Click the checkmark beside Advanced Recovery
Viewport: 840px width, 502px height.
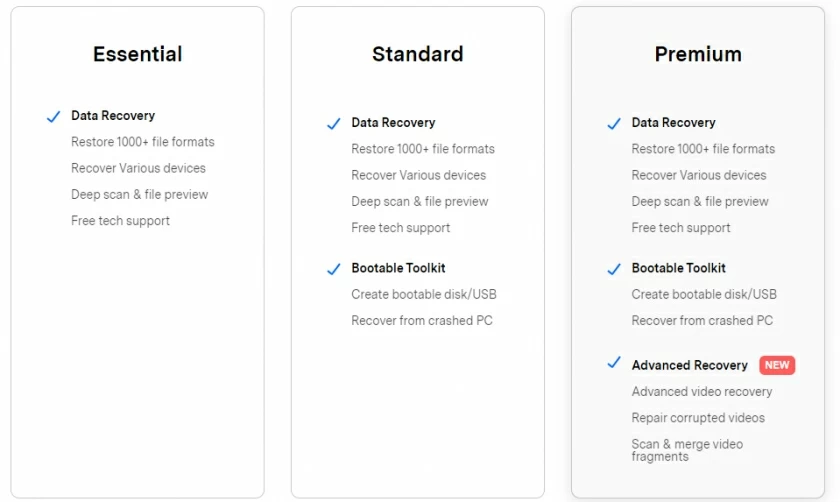click(x=614, y=363)
